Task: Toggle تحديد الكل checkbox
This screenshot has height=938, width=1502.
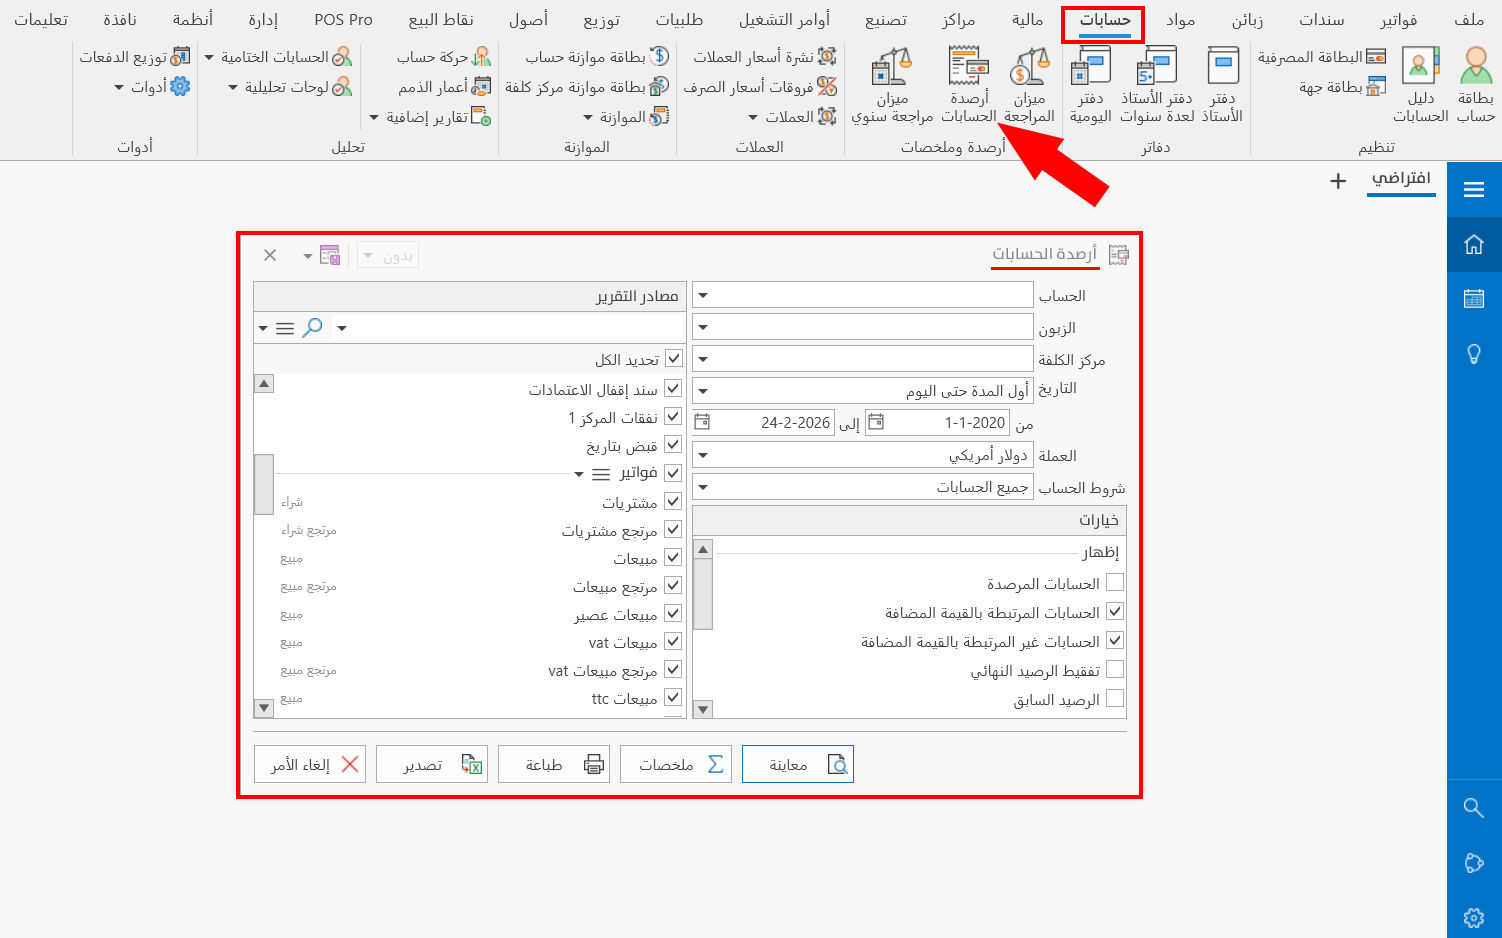Action: (674, 359)
